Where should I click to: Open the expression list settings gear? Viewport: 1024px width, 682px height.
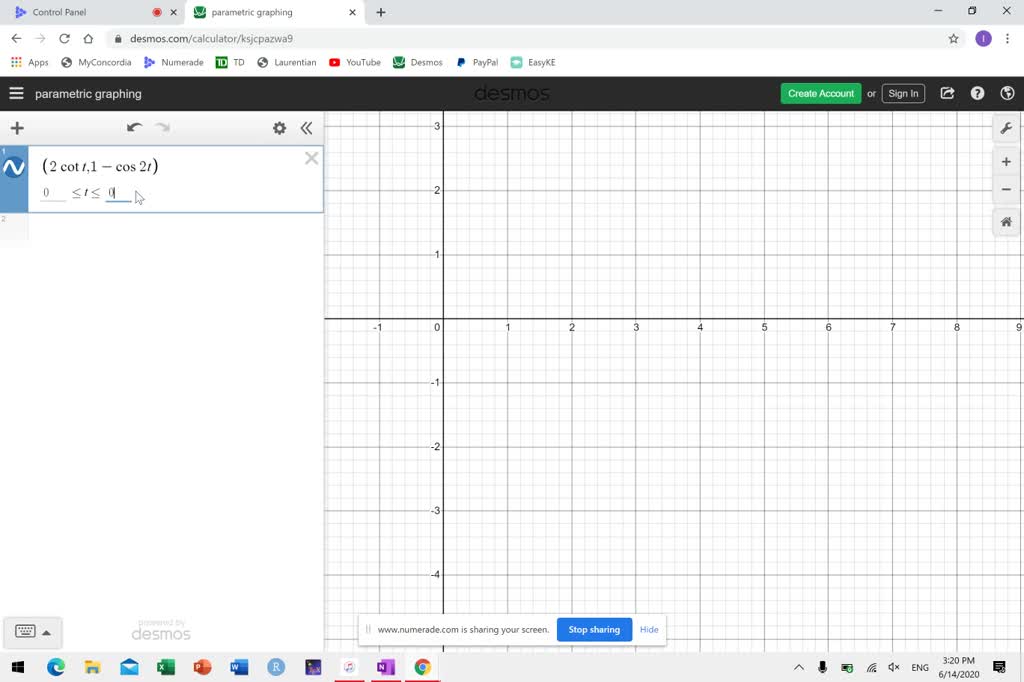[x=279, y=128]
